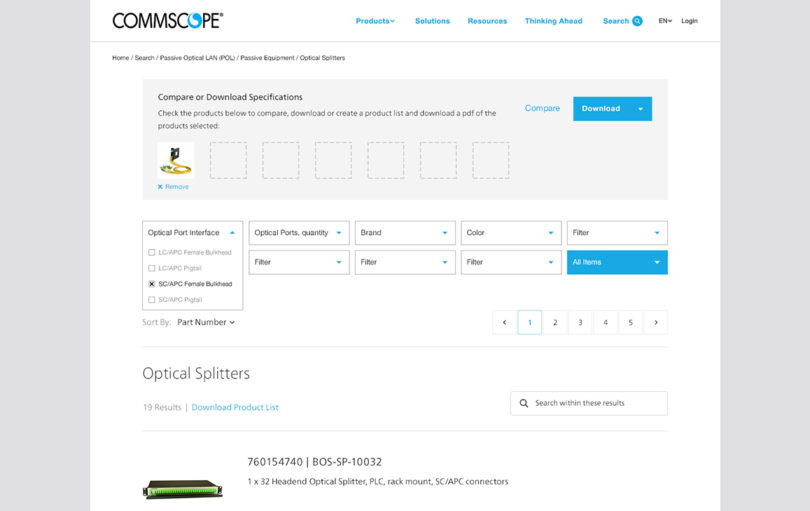Image resolution: width=810 pixels, height=511 pixels.
Task: Open the Filter dropdown below Optical Ports
Action: click(299, 262)
